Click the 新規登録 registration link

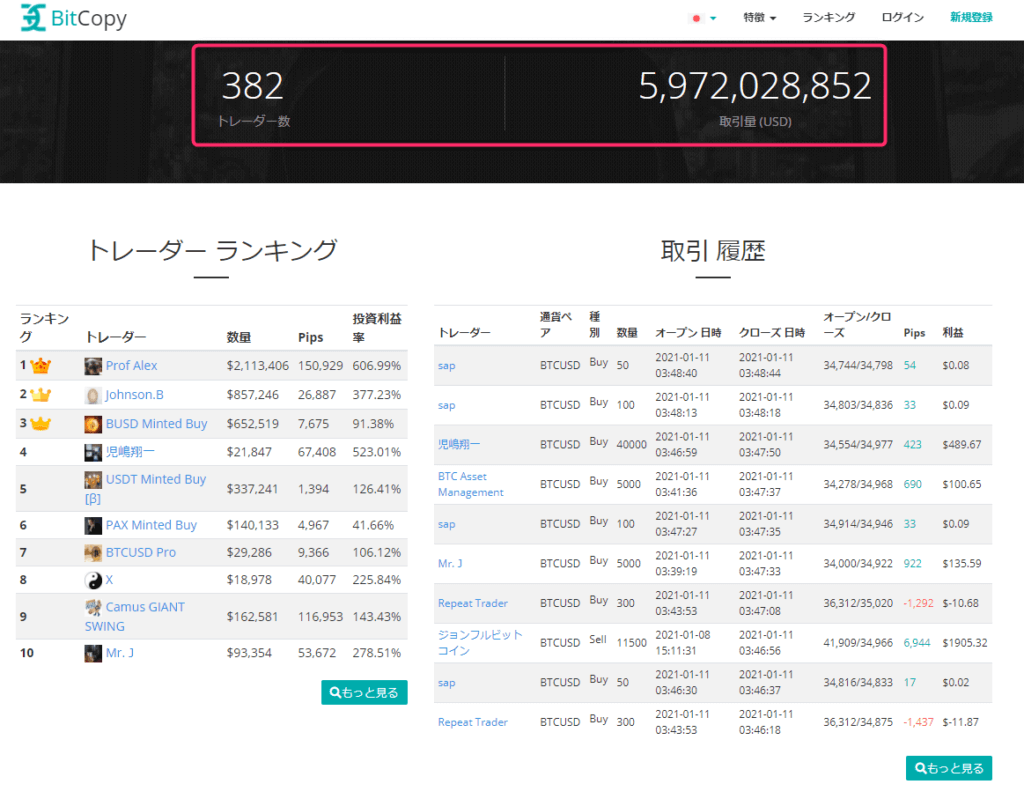click(971, 17)
